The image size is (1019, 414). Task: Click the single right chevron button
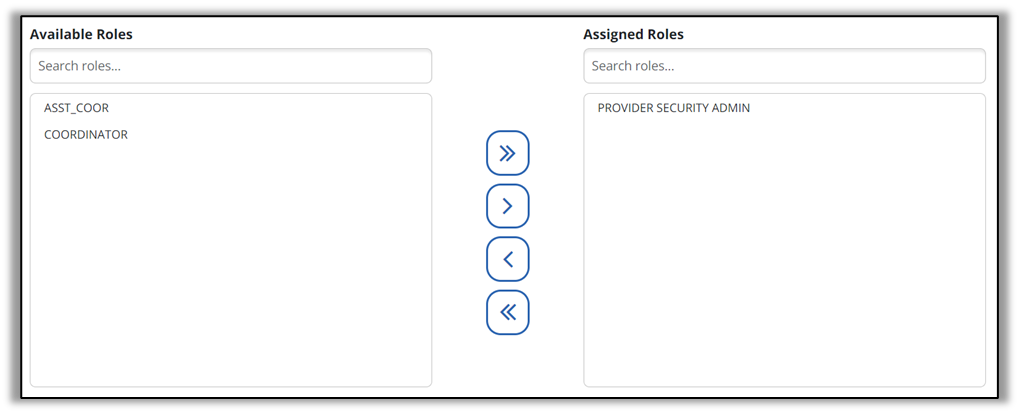(x=507, y=206)
